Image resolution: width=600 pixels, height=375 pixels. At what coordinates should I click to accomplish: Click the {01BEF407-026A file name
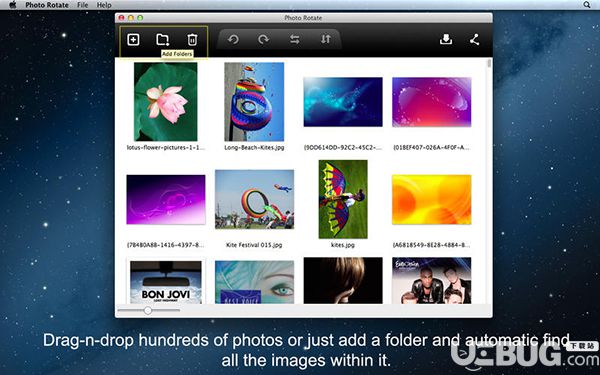click(431, 147)
